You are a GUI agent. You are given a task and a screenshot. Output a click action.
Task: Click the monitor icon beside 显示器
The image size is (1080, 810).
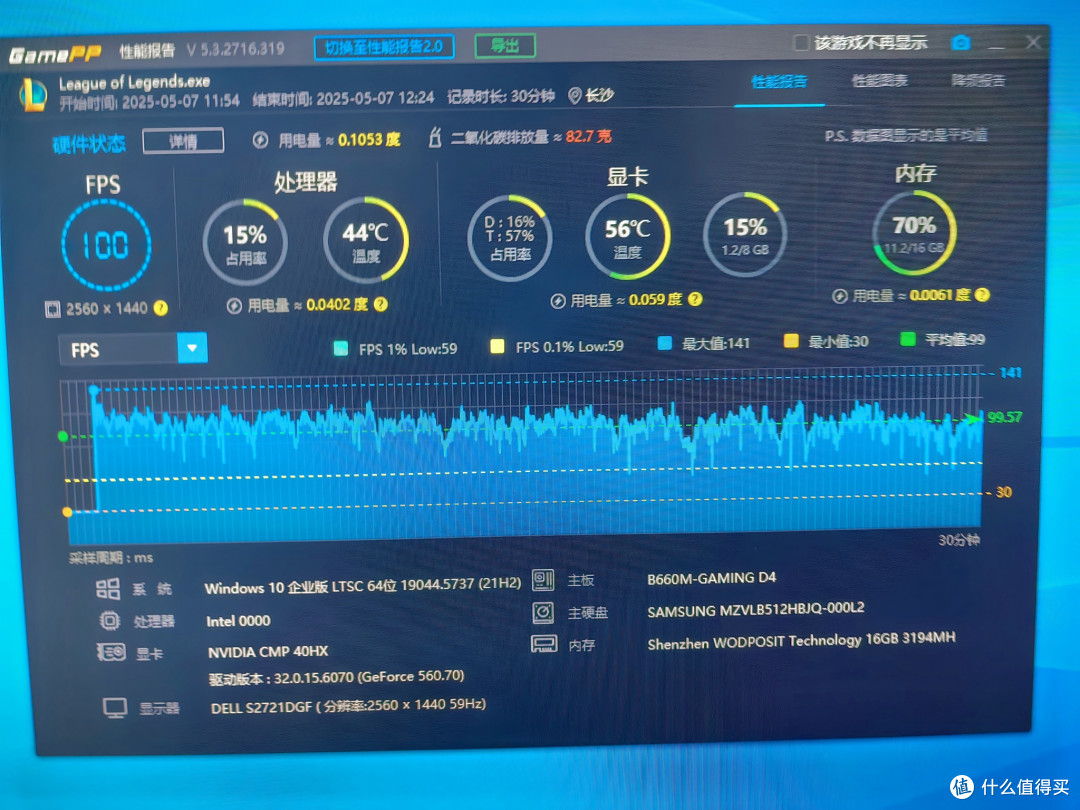click(115, 707)
